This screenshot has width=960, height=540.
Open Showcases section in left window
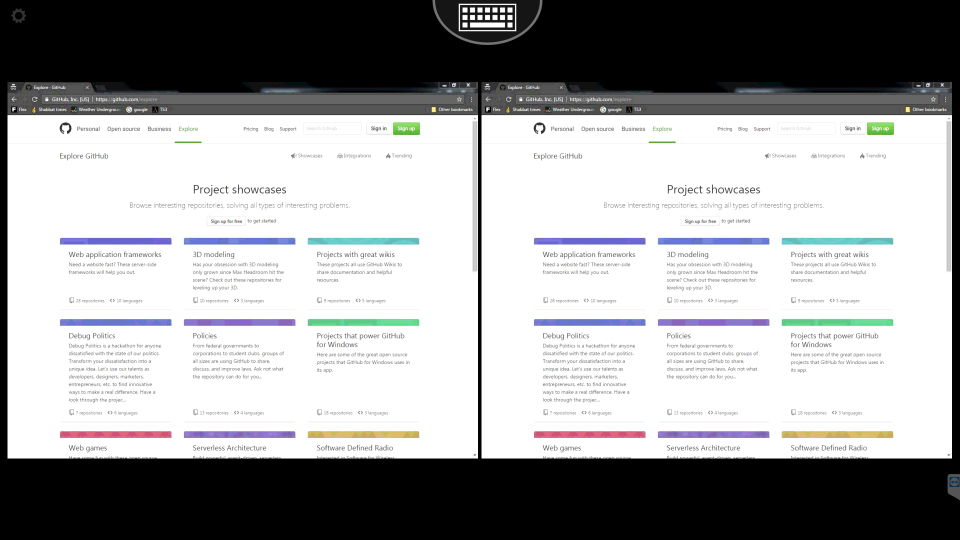(x=306, y=156)
